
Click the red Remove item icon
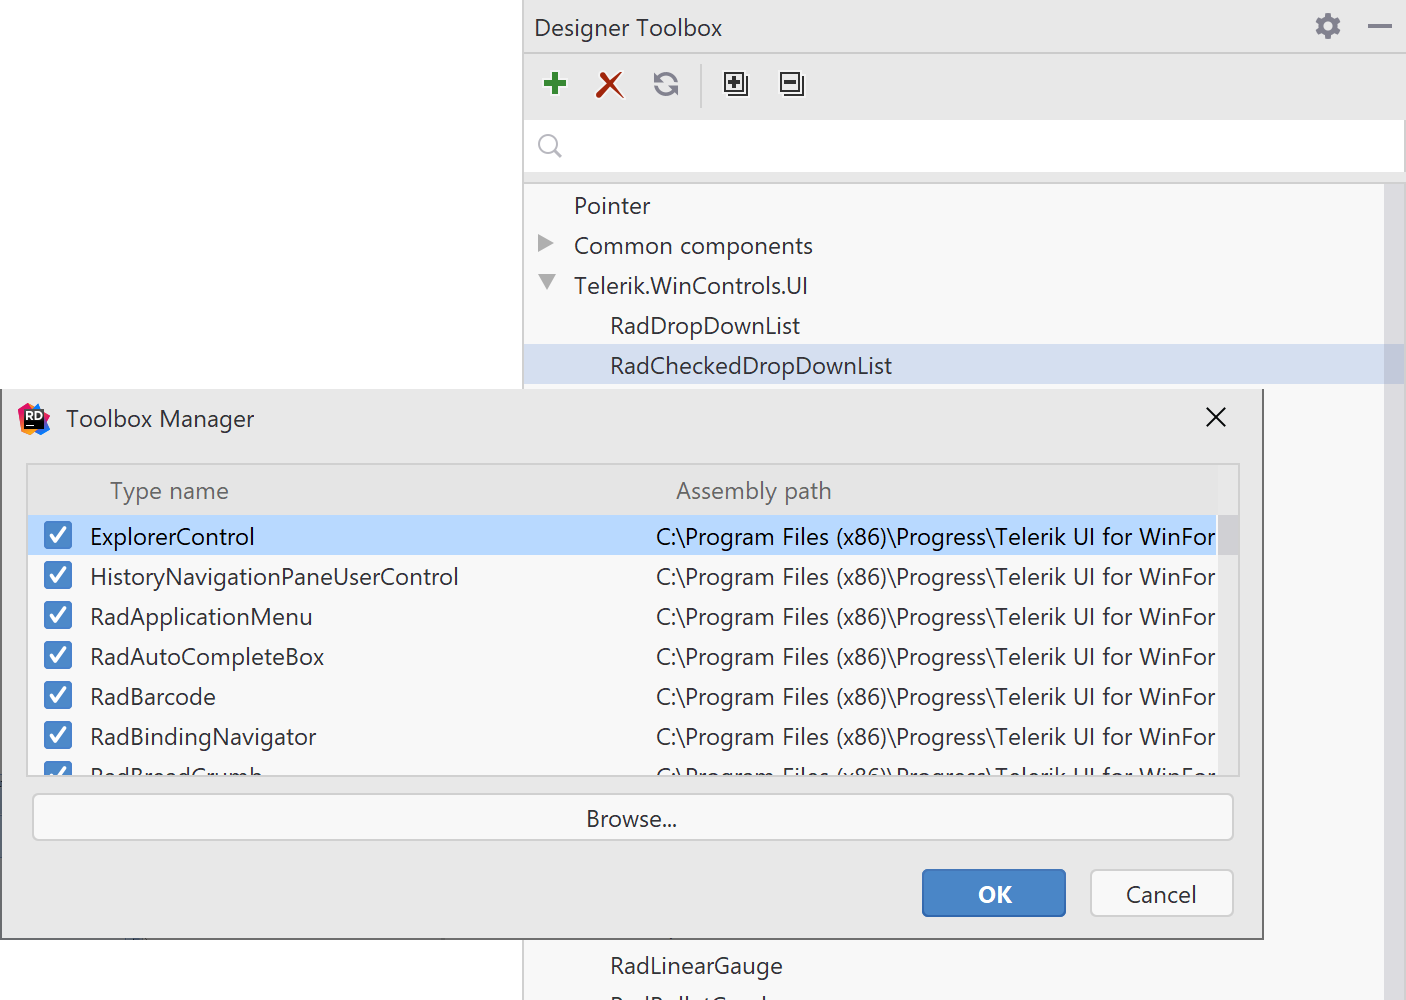(609, 84)
